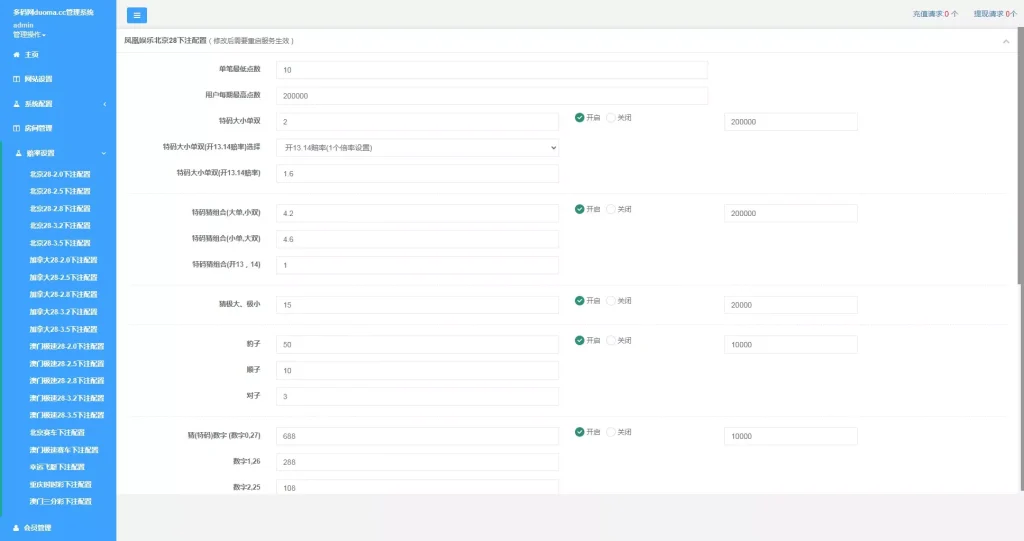Viewport: 1024px width, 541px height.
Task: Open the 管理操作 admin dropdown
Action: 30,35
